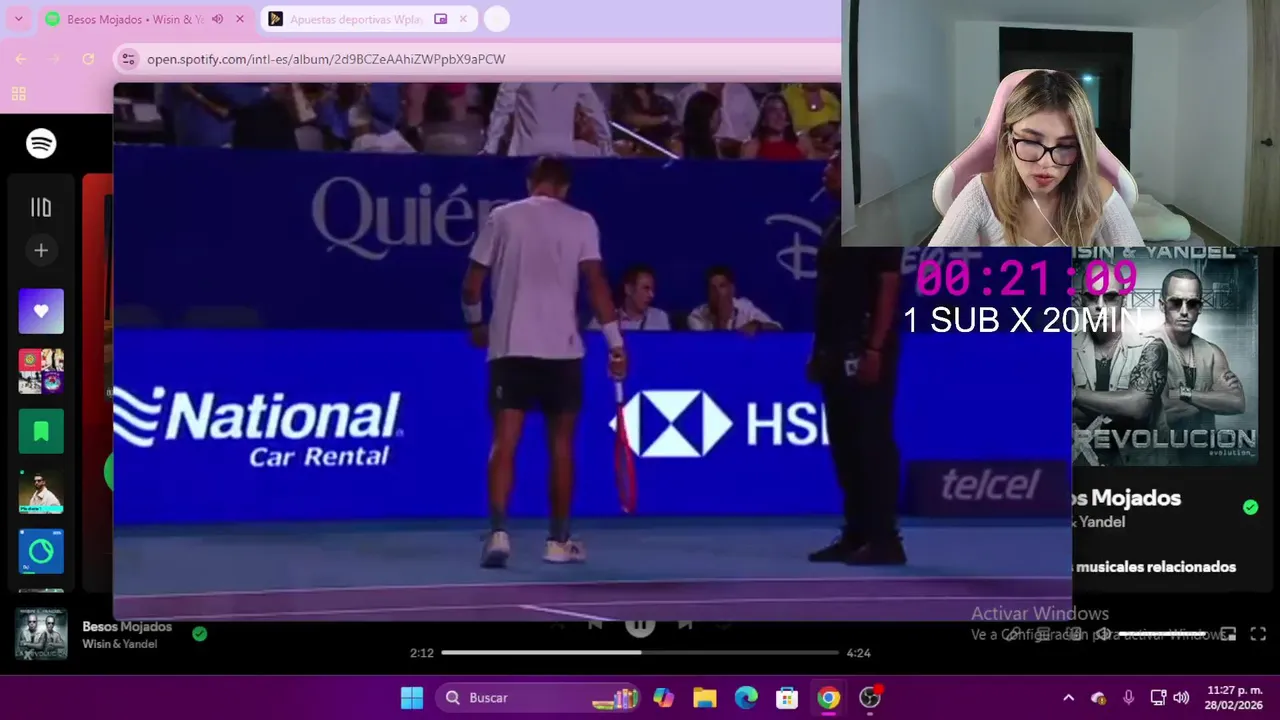Image resolution: width=1280 pixels, height=720 pixels.
Task: Open the now playing album cover
Action: click(41, 634)
